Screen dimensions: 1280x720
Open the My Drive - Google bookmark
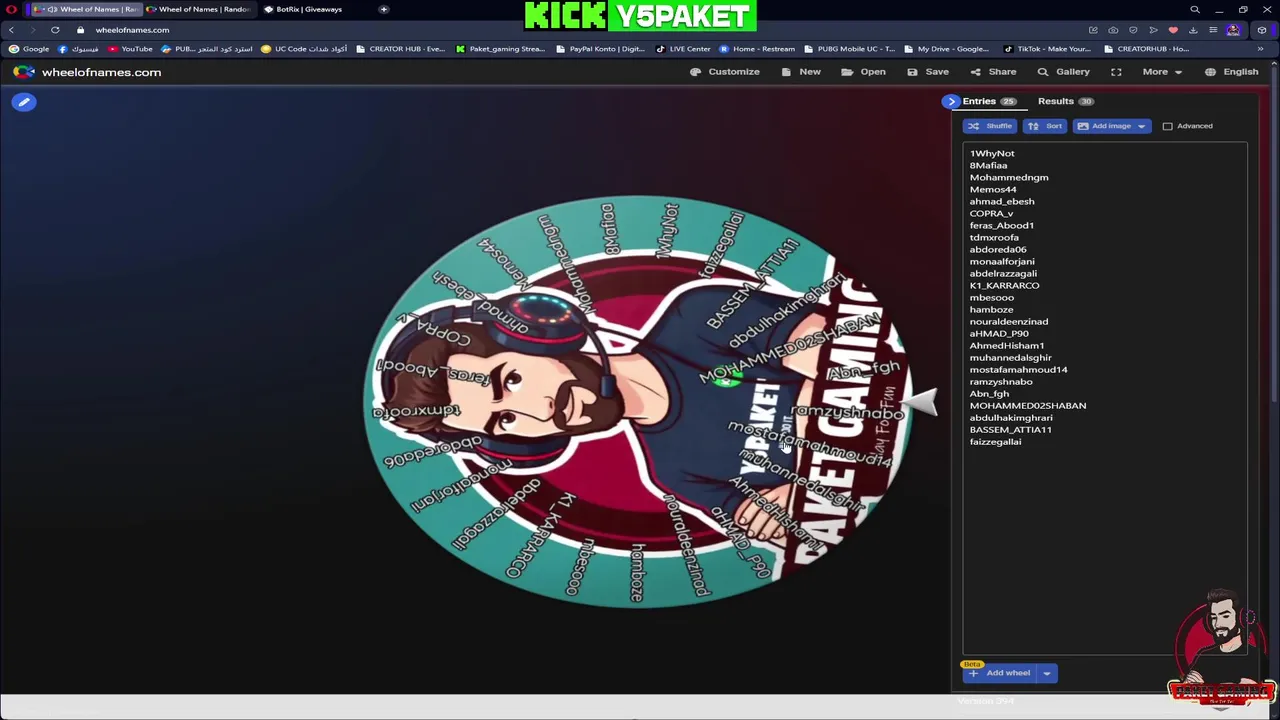point(946,49)
